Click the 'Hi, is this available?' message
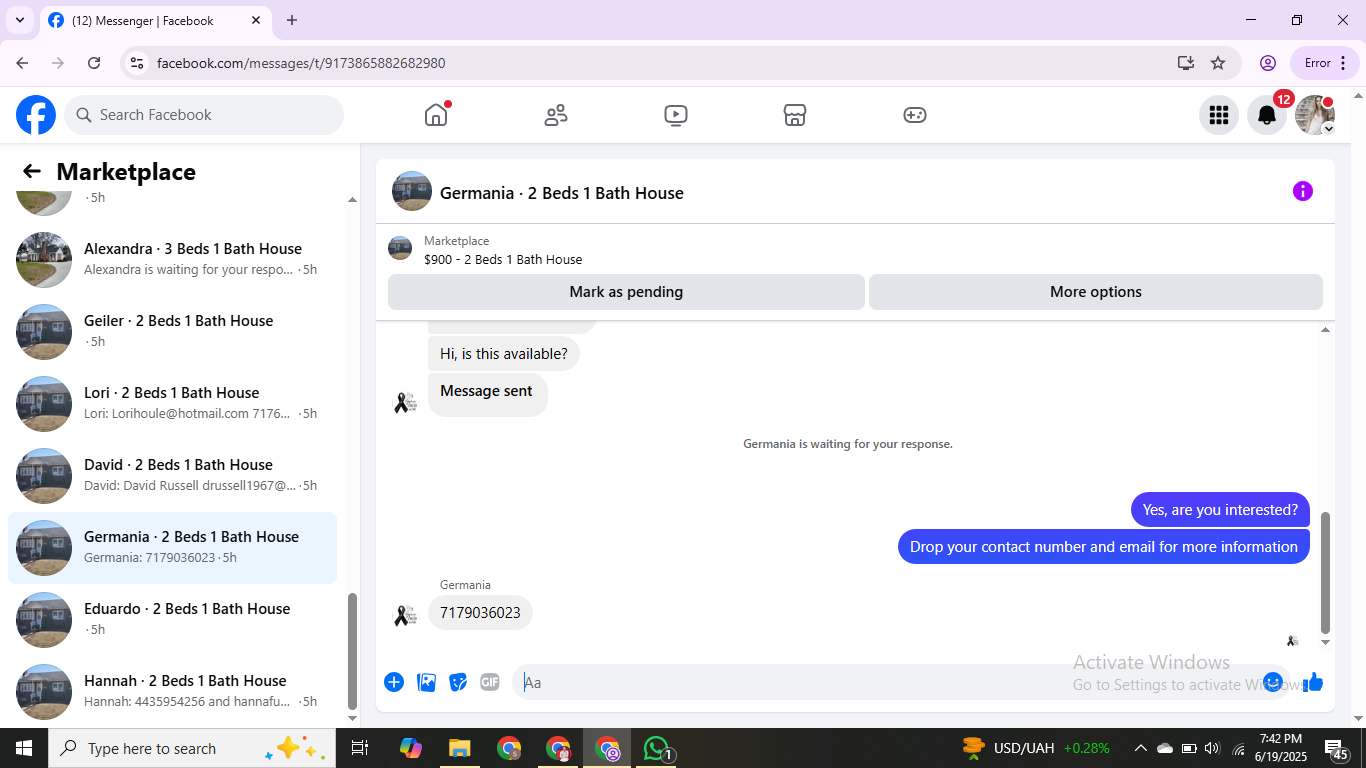This screenshot has height=768, width=1366. (504, 354)
